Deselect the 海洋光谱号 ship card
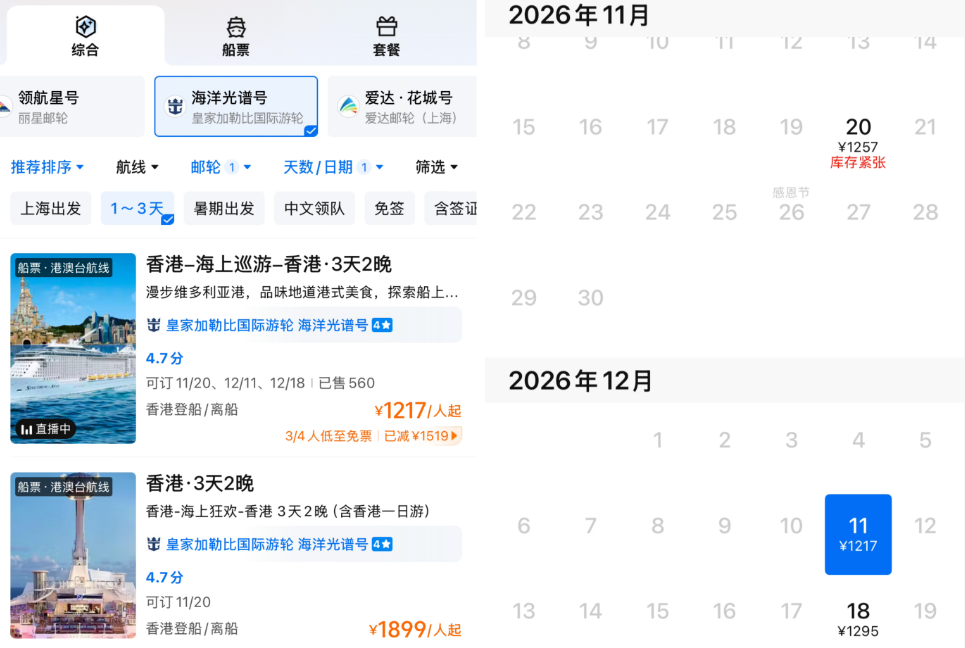This screenshot has height=648, width=965. [236, 106]
